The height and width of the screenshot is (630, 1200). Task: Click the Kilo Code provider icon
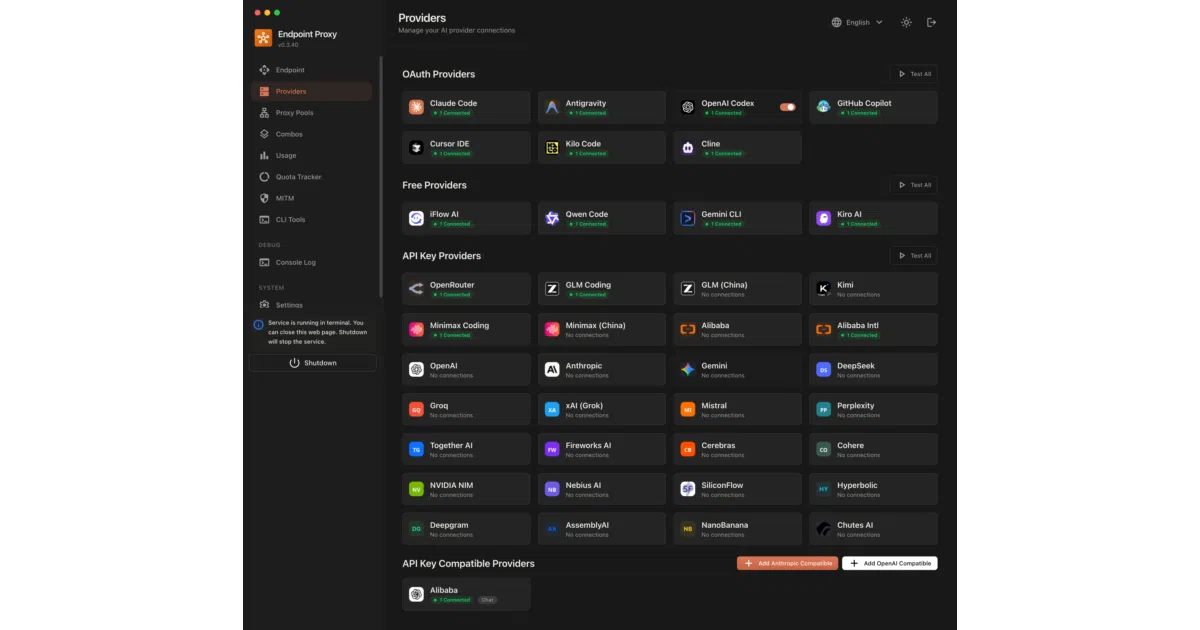point(552,148)
